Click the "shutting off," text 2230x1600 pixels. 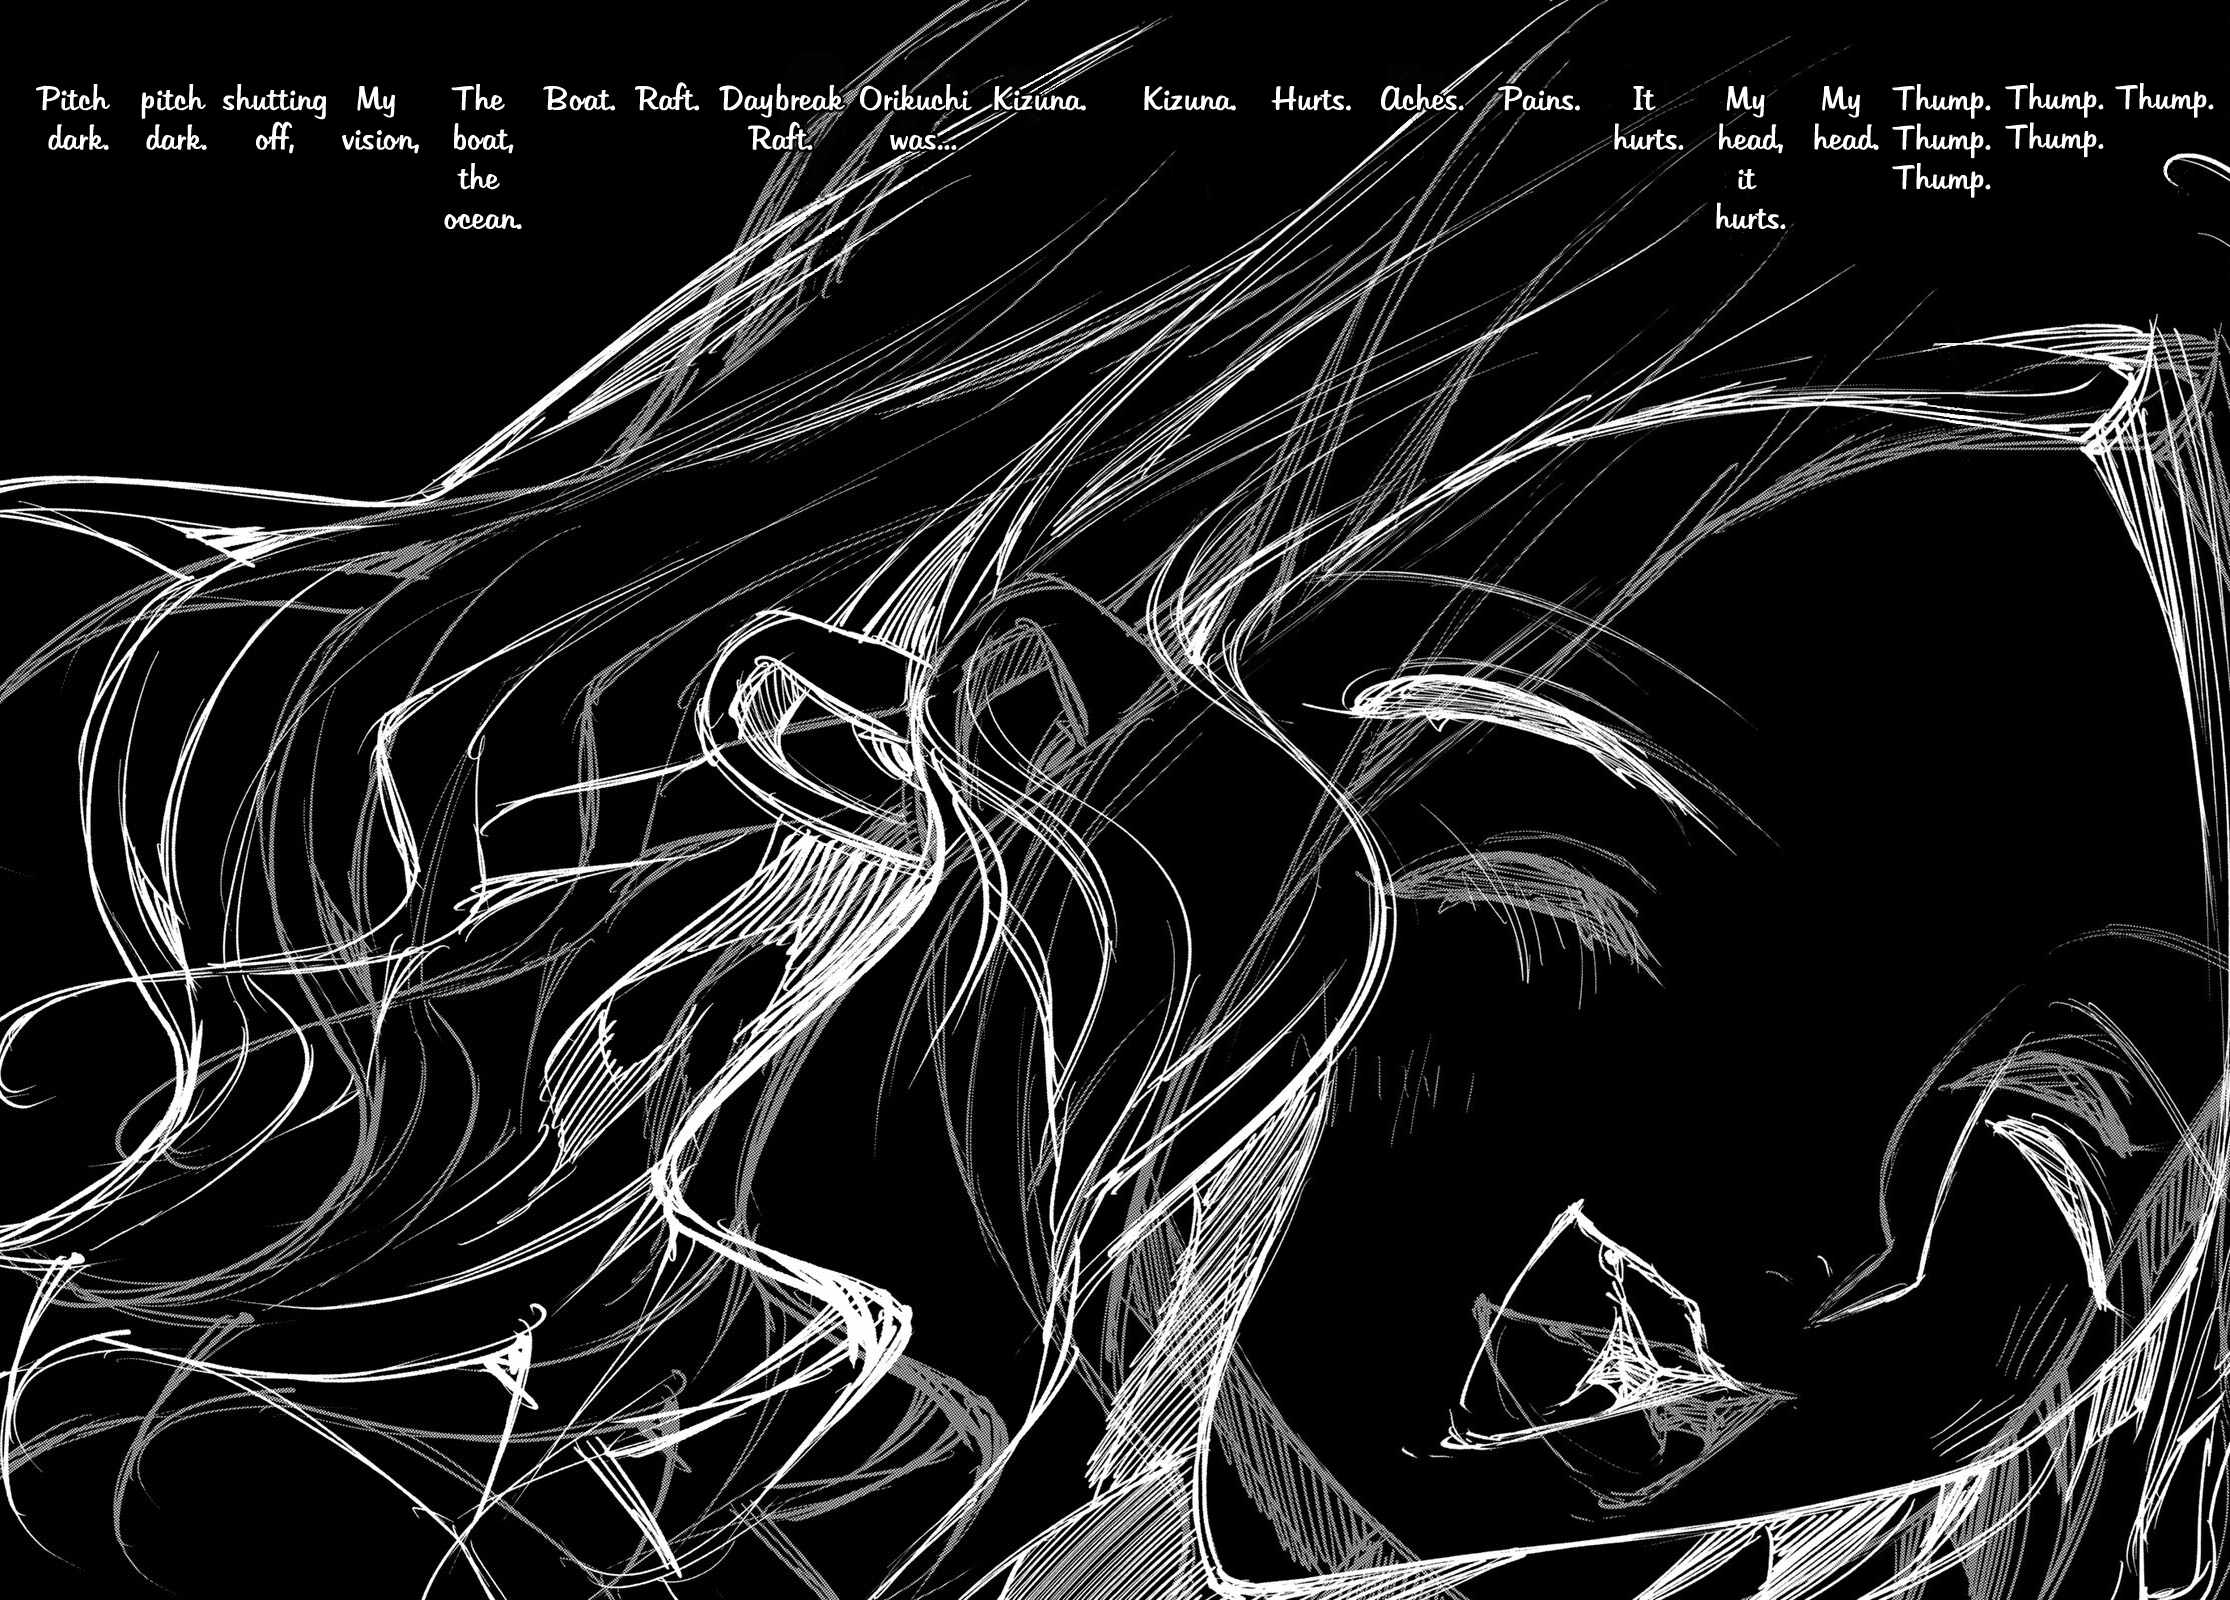[274, 120]
